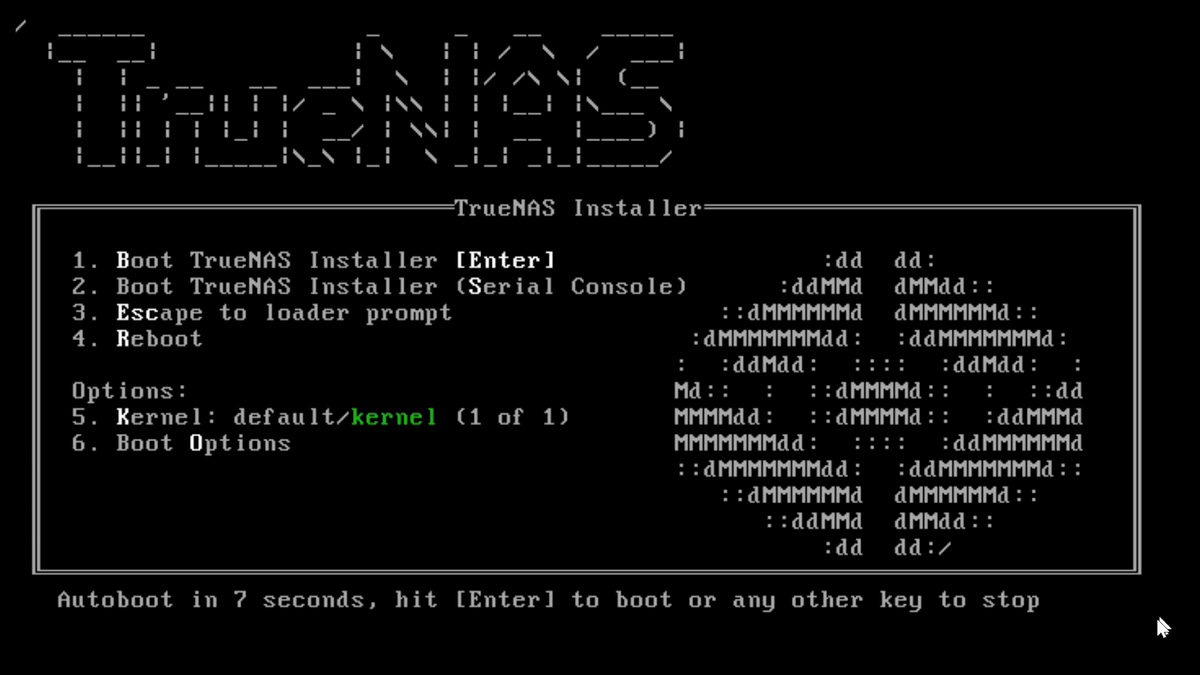Click the menu number 3 label
Image resolution: width=1200 pixels, height=675 pixels.
[86, 313]
